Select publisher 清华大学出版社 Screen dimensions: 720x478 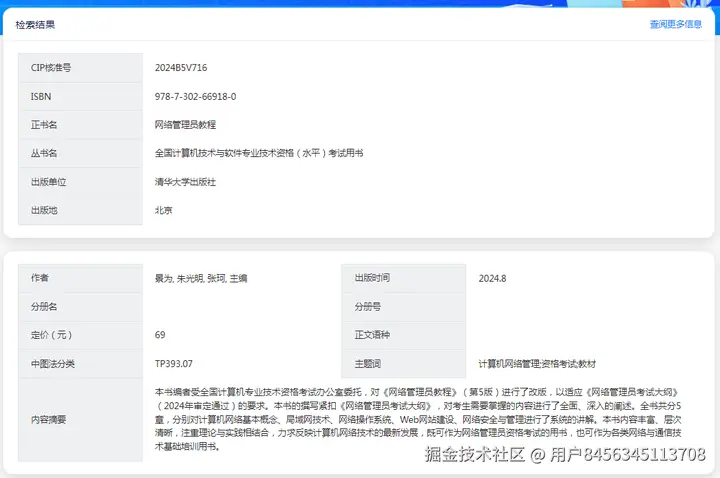pos(185,182)
